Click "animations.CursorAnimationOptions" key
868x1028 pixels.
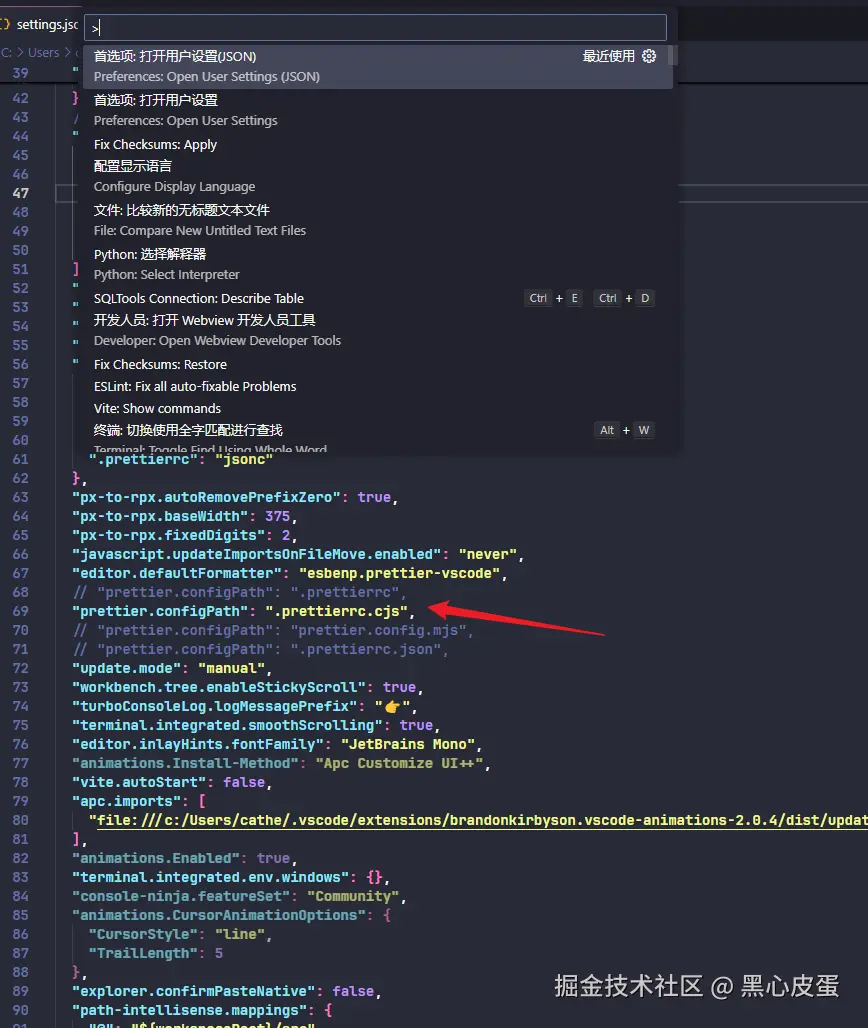point(219,915)
